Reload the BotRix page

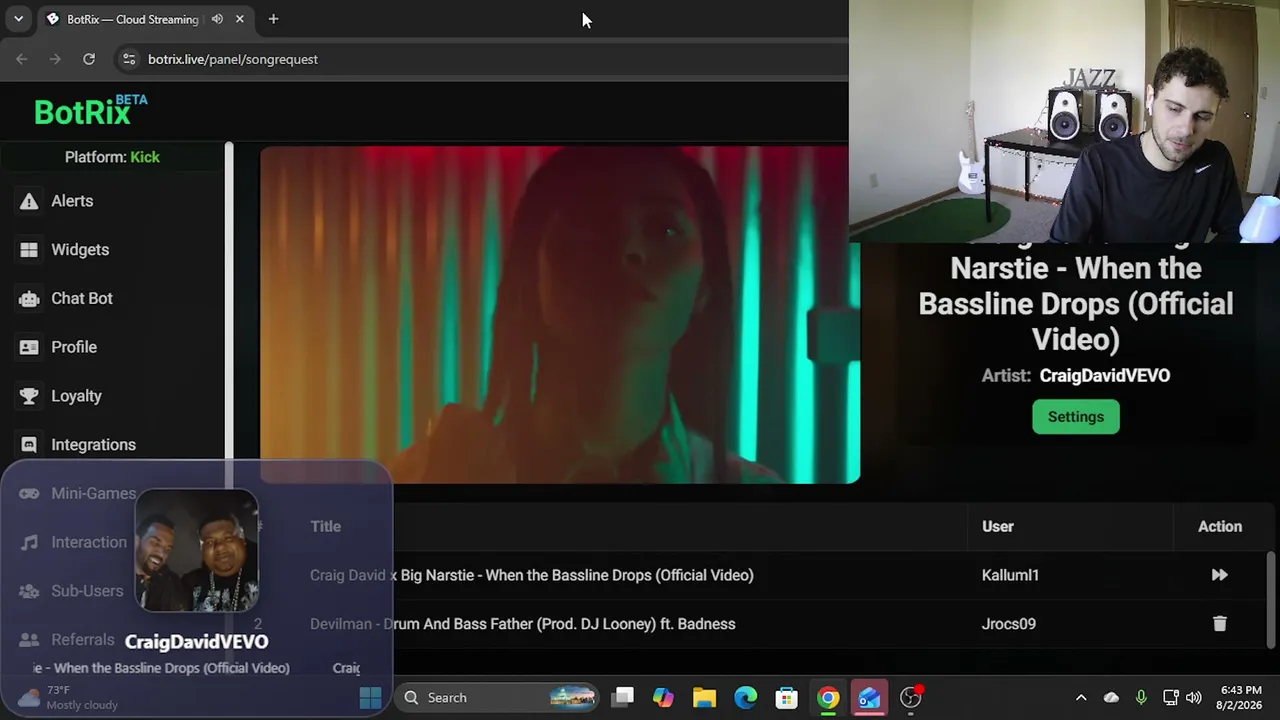(x=89, y=59)
